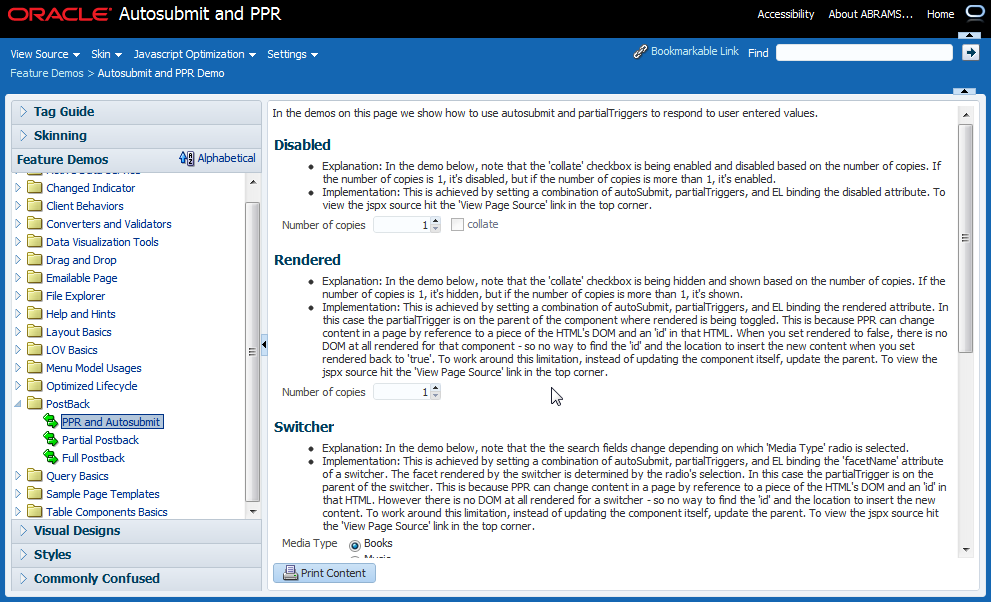Click the Menu Model Usages folder icon

(x=35, y=368)
